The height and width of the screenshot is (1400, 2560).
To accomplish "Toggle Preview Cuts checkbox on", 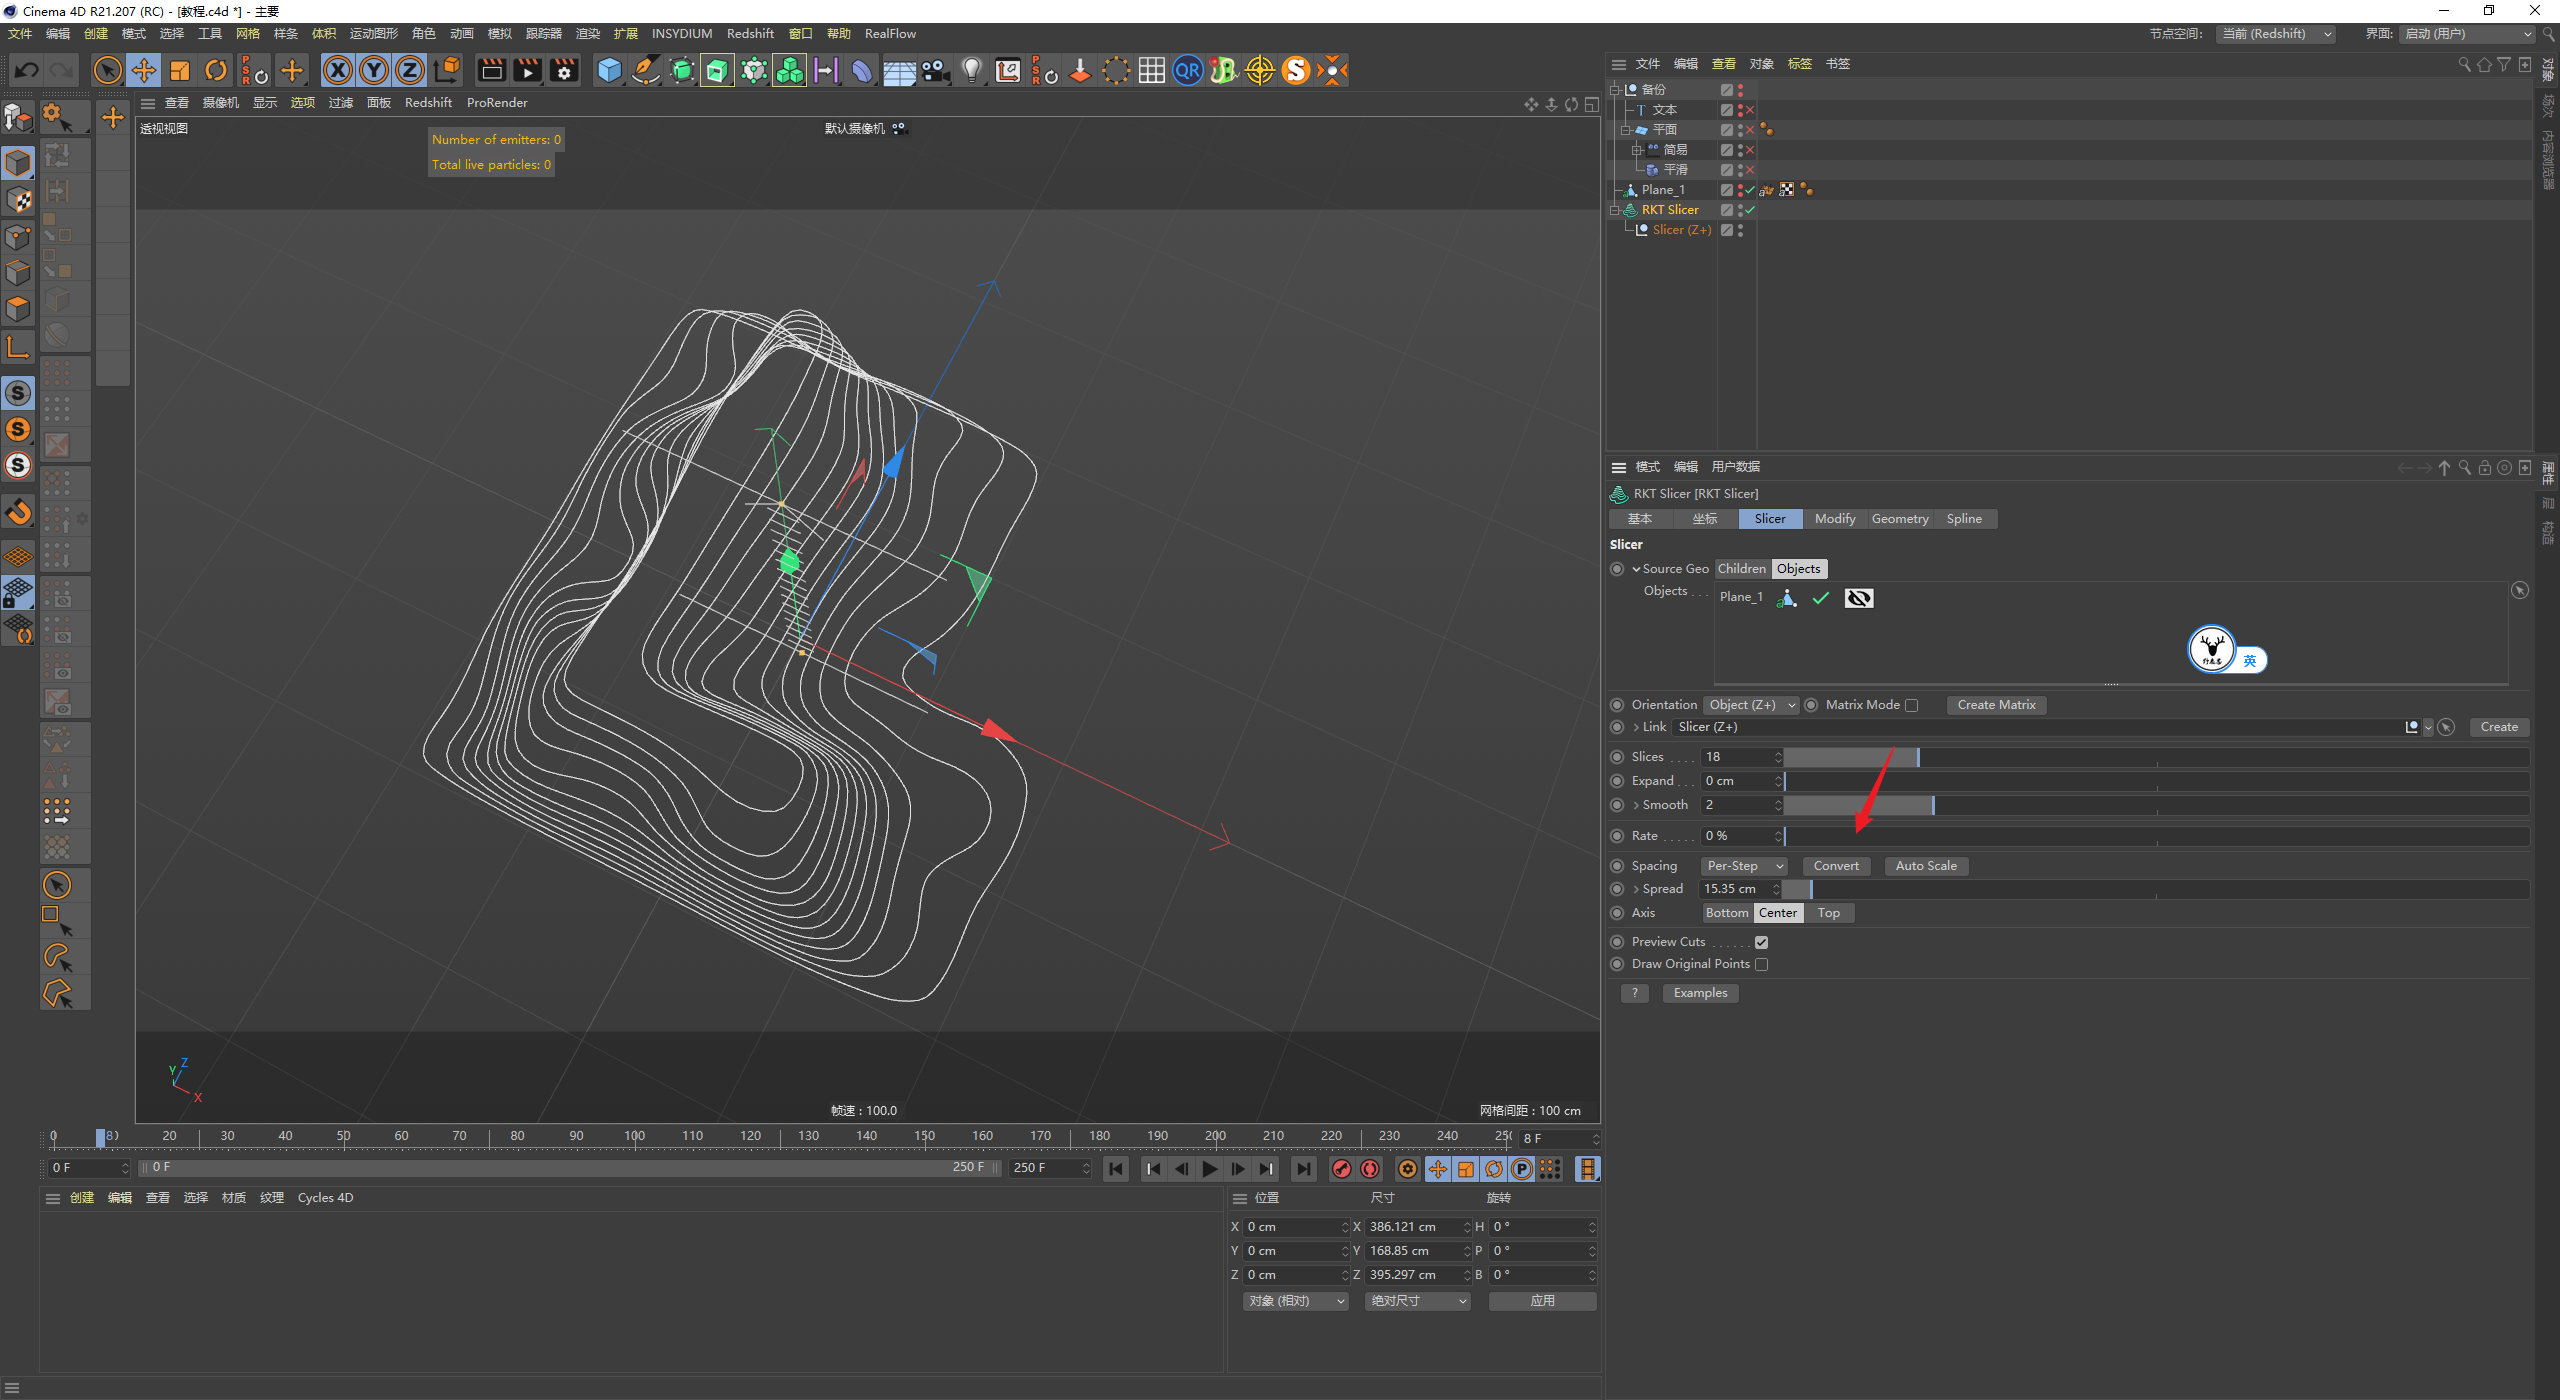I will pyautogui.click(x=1762, y=941).
